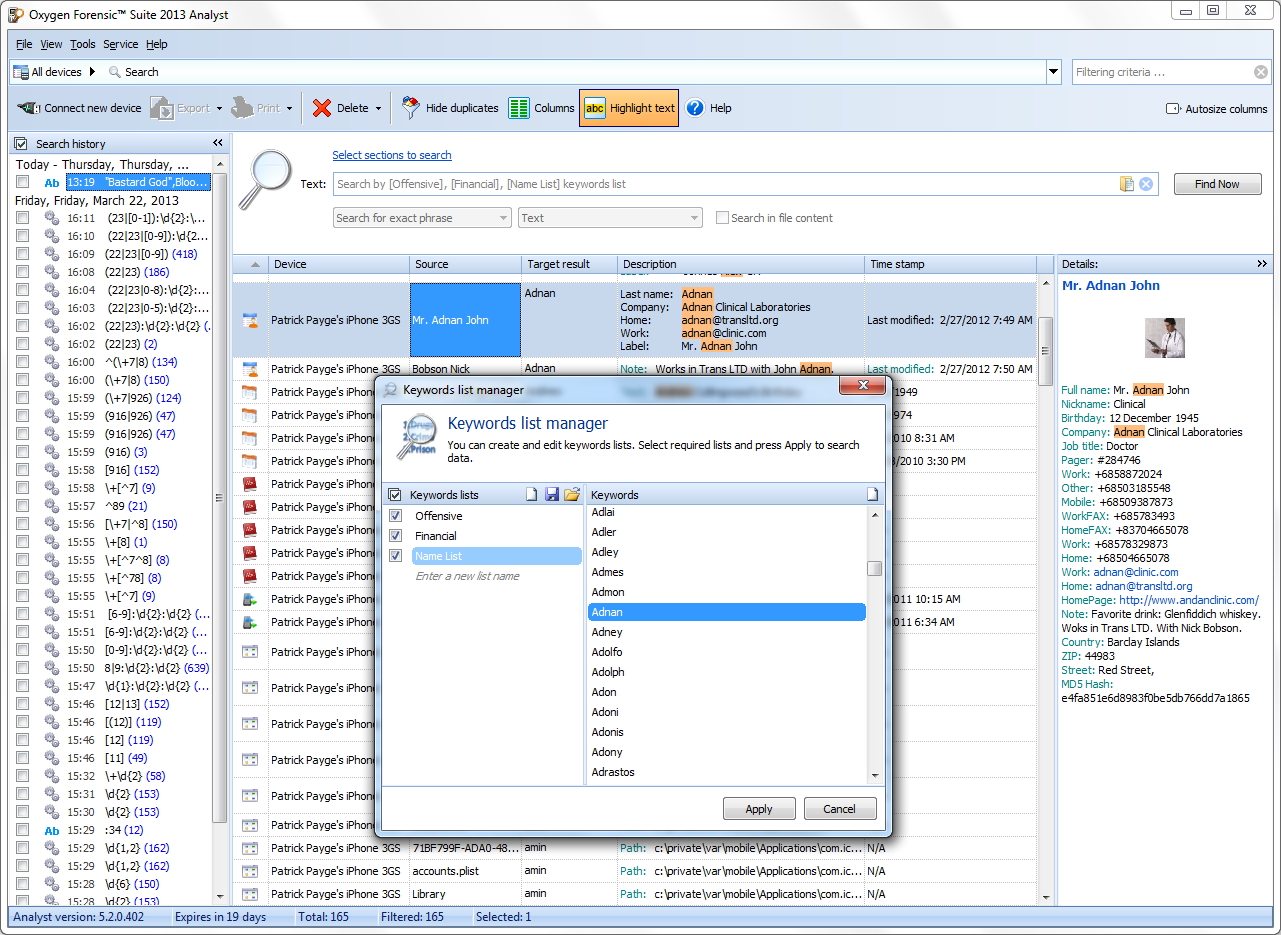This screenshot has height=935, width=1281.
Task: Click the contact photo thumbnail in Details
Action: 1165,338
